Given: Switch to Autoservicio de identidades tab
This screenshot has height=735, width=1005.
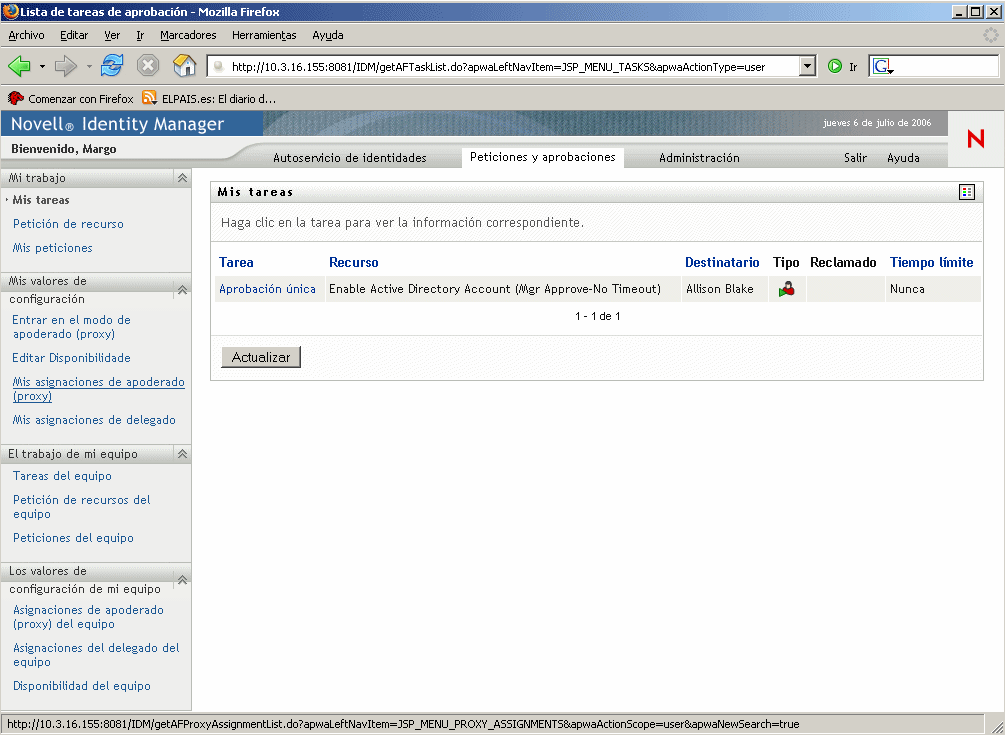Looking at the screenshot, I should point(350,158).
